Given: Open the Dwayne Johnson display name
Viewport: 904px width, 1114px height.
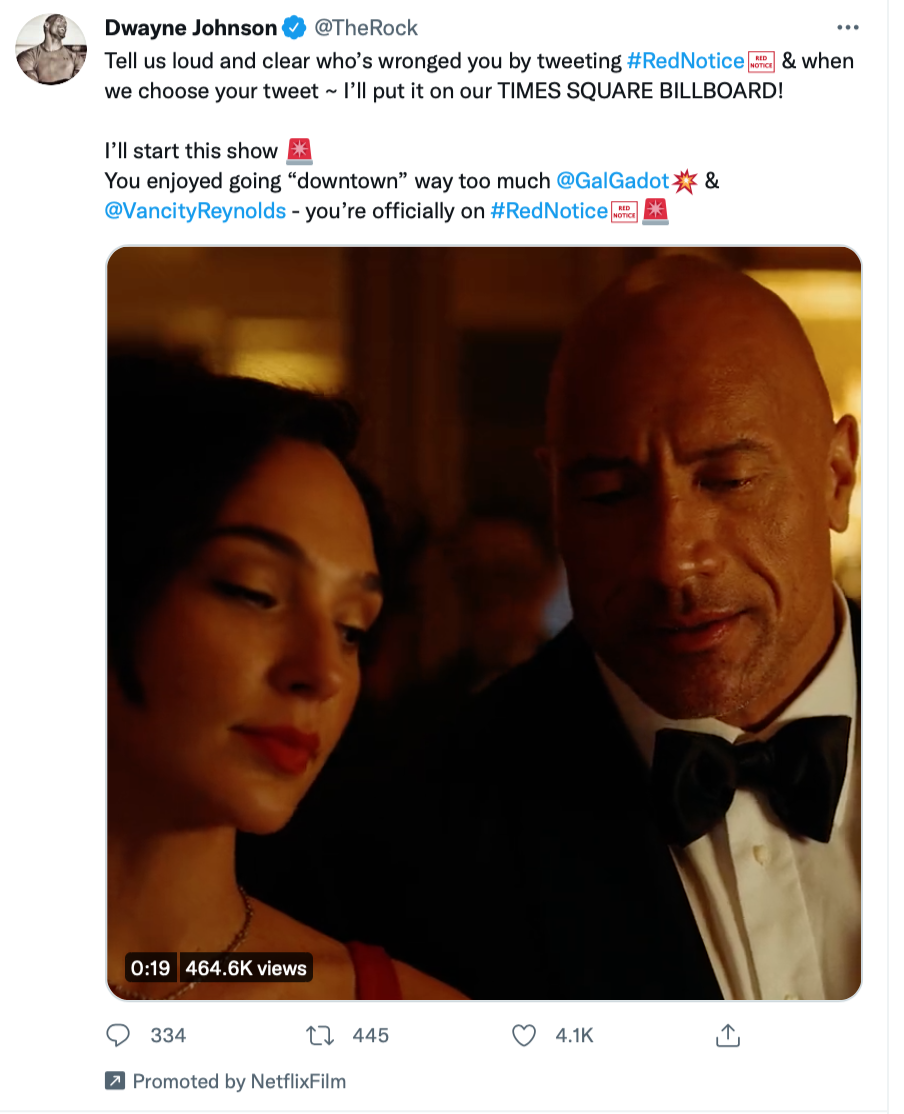Looking at the screenshot, I should 191,28.
